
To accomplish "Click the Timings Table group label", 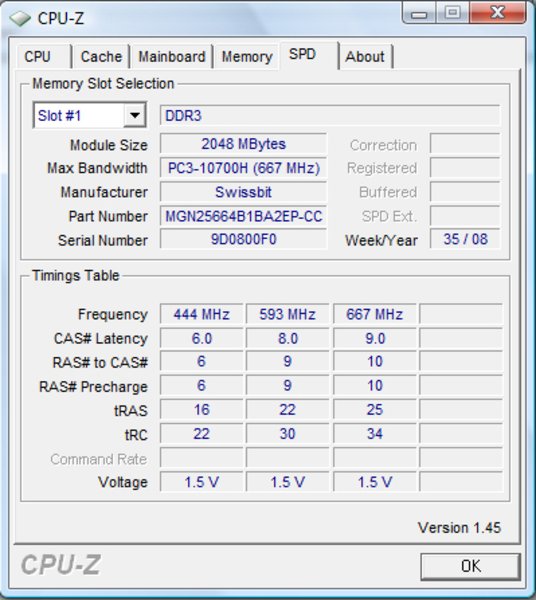I will coord(75,276).
